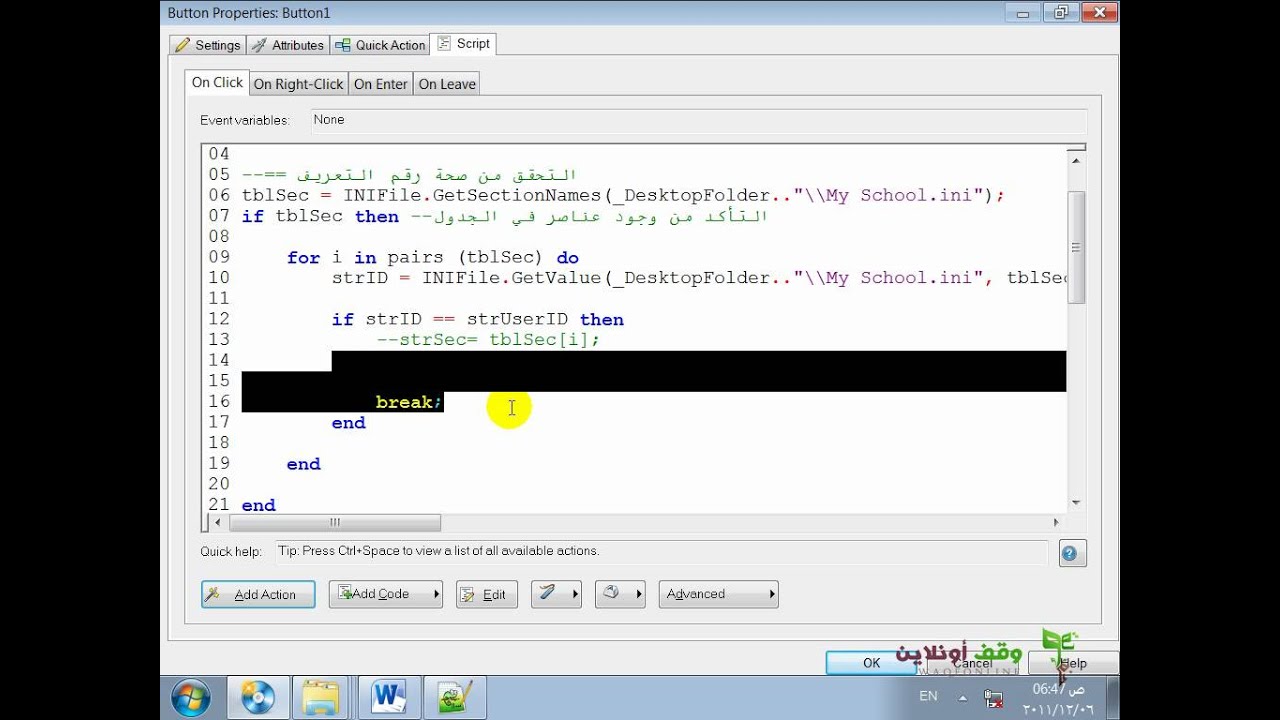
Task: Open the Quick Action tab
Action: (x=379, y=45)
